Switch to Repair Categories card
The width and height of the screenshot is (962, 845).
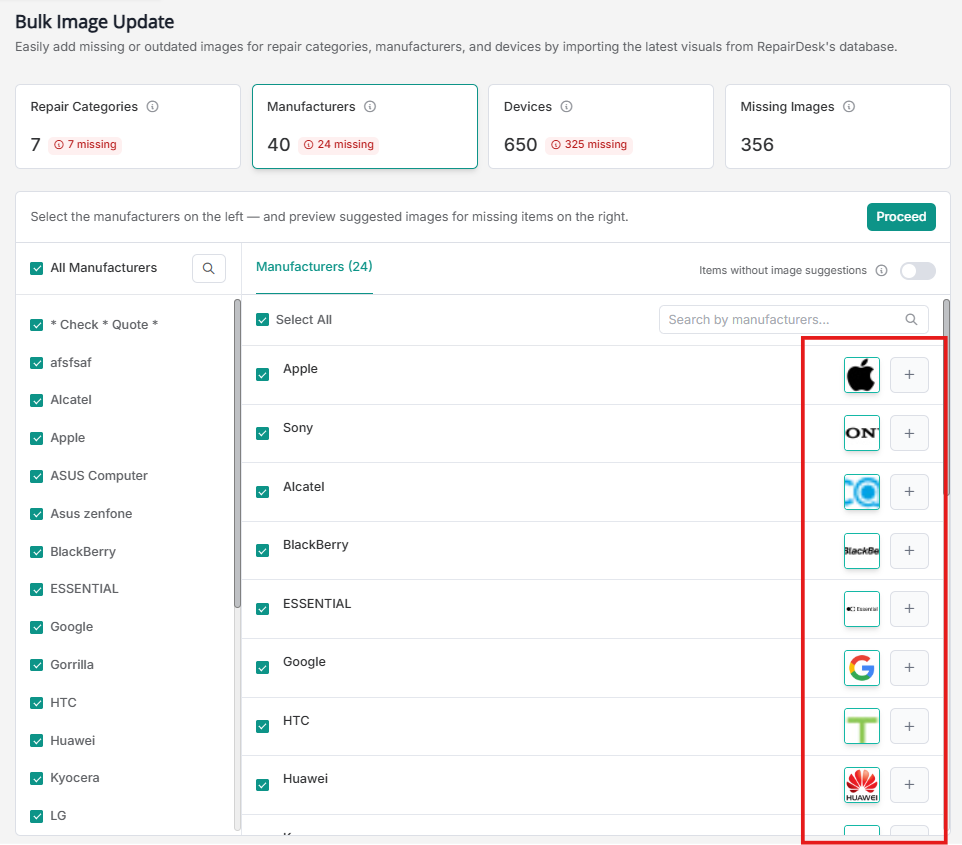coord(128,126)
